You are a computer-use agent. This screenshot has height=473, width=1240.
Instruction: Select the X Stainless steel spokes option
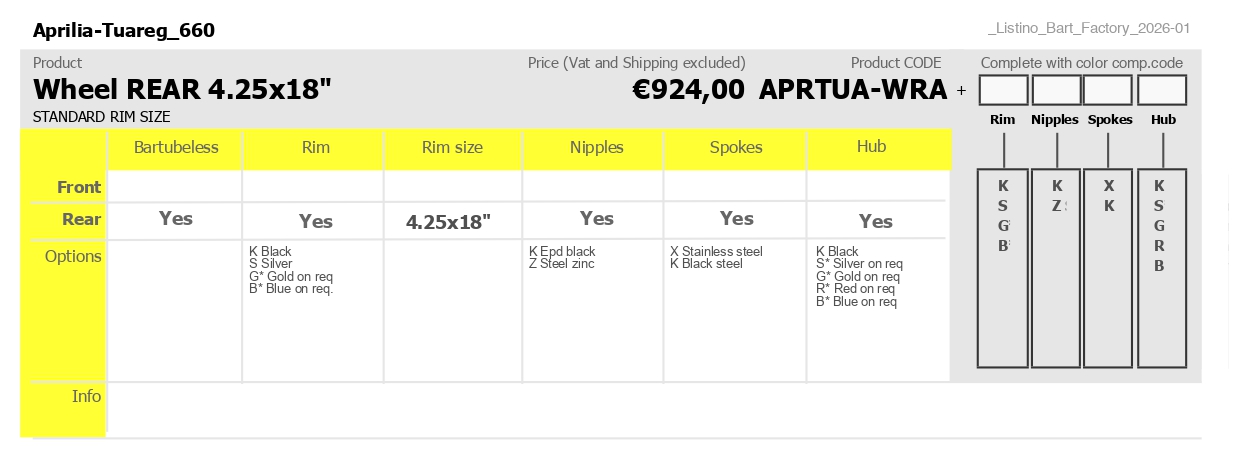(716, 252)
